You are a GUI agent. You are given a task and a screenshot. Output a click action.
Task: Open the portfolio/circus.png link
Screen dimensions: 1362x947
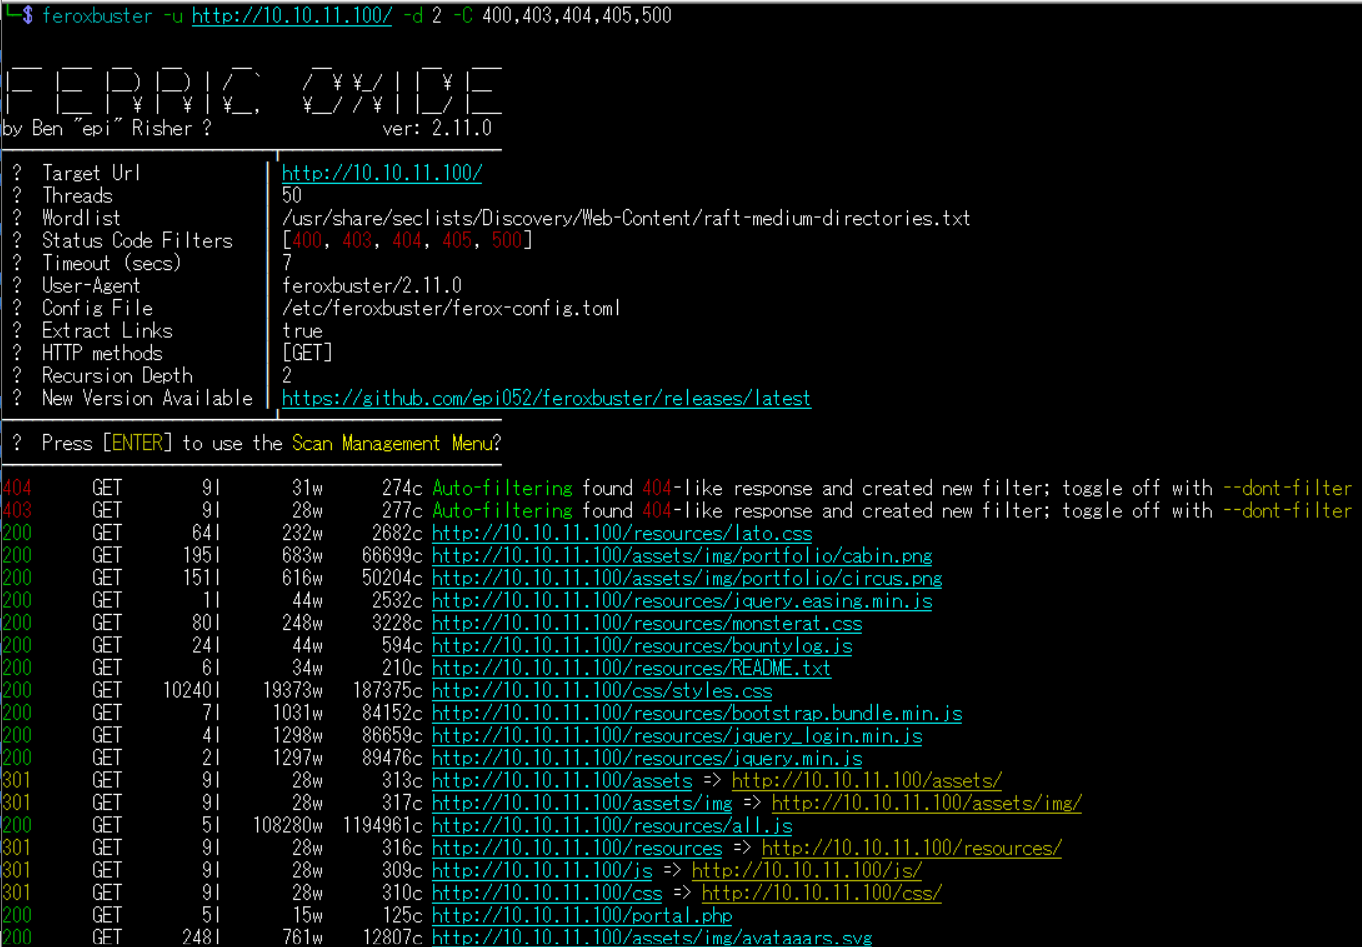686,578
